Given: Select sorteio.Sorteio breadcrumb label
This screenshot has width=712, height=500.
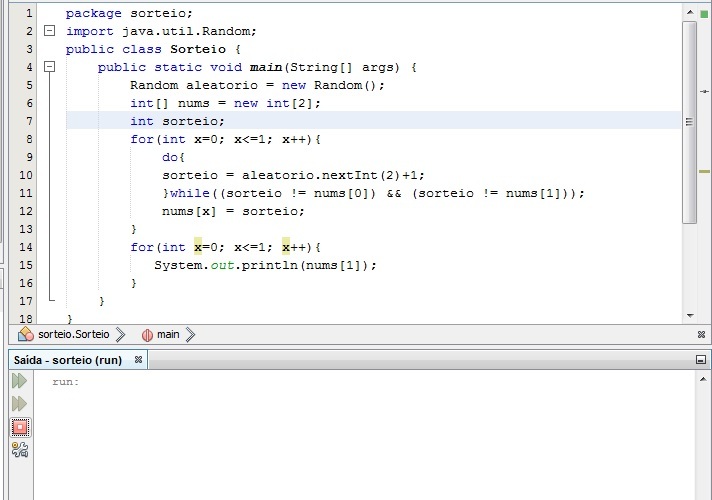Looking at the screenshot, I should (74, 334).
